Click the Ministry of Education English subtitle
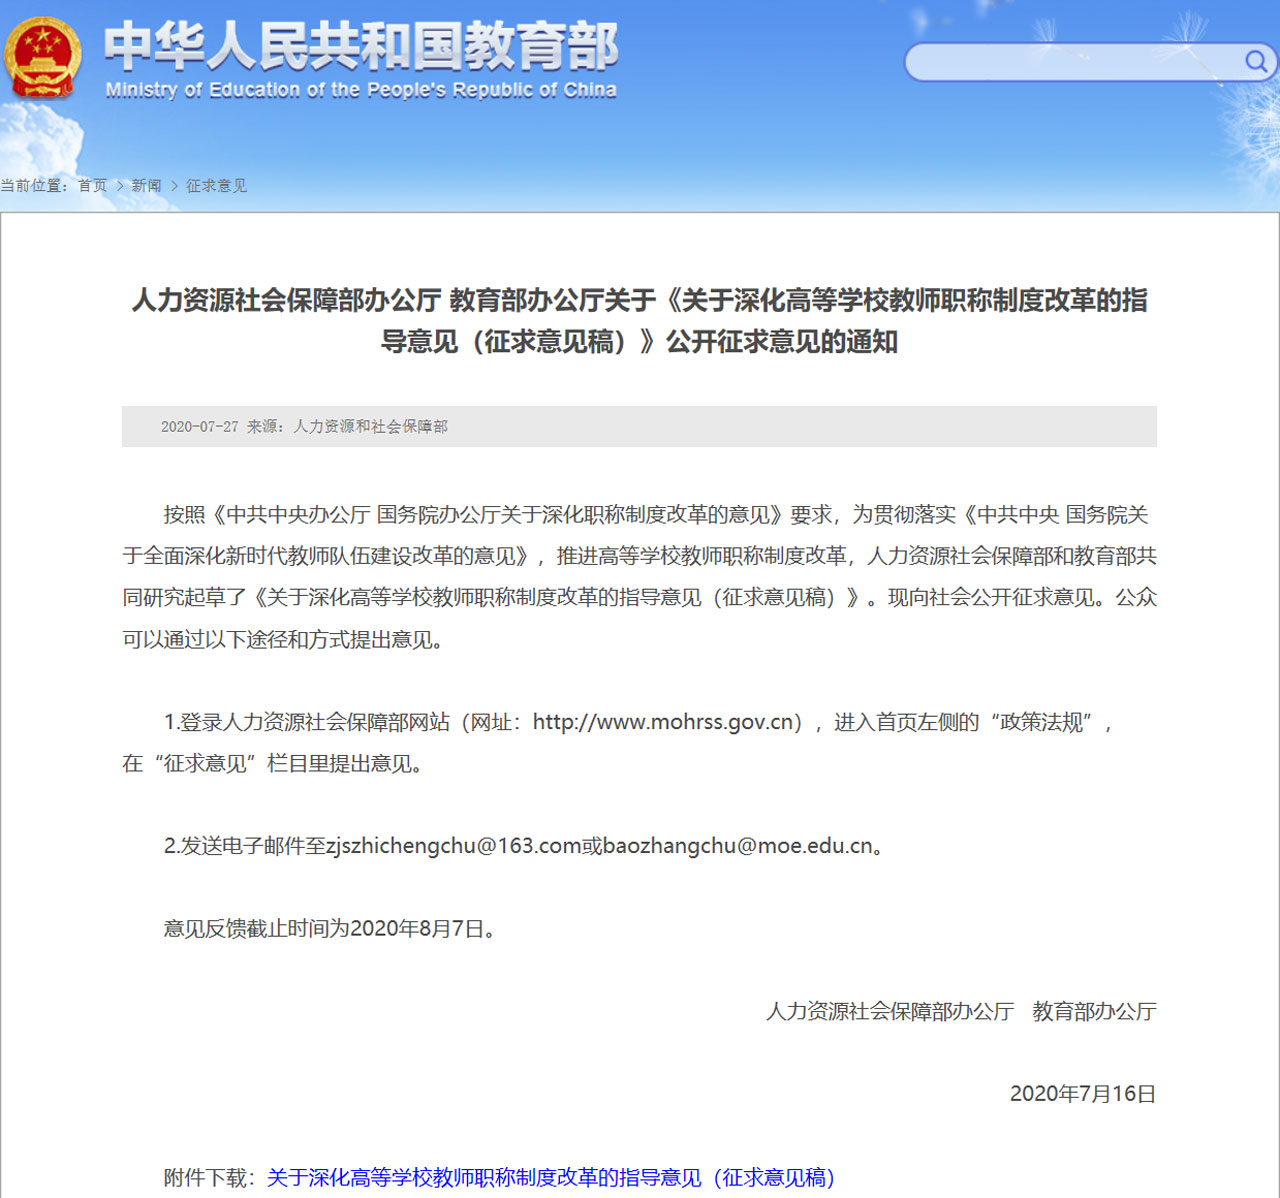 coord(361,90)
